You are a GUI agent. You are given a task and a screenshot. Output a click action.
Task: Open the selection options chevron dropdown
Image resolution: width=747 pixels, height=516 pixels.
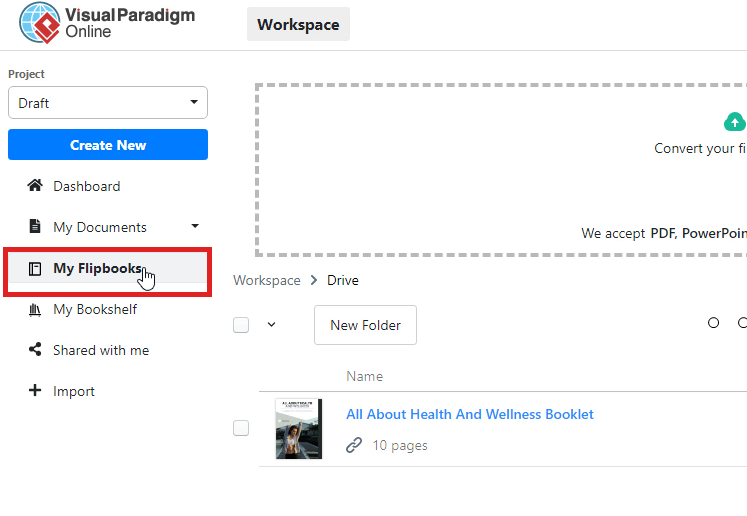[x=271, y=324]
